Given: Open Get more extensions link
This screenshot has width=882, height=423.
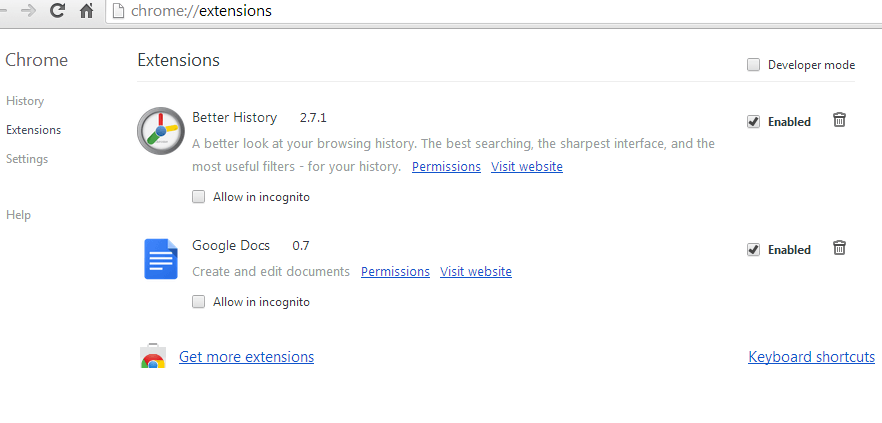Looking at the screenshot, I should (x=246, y=357).
